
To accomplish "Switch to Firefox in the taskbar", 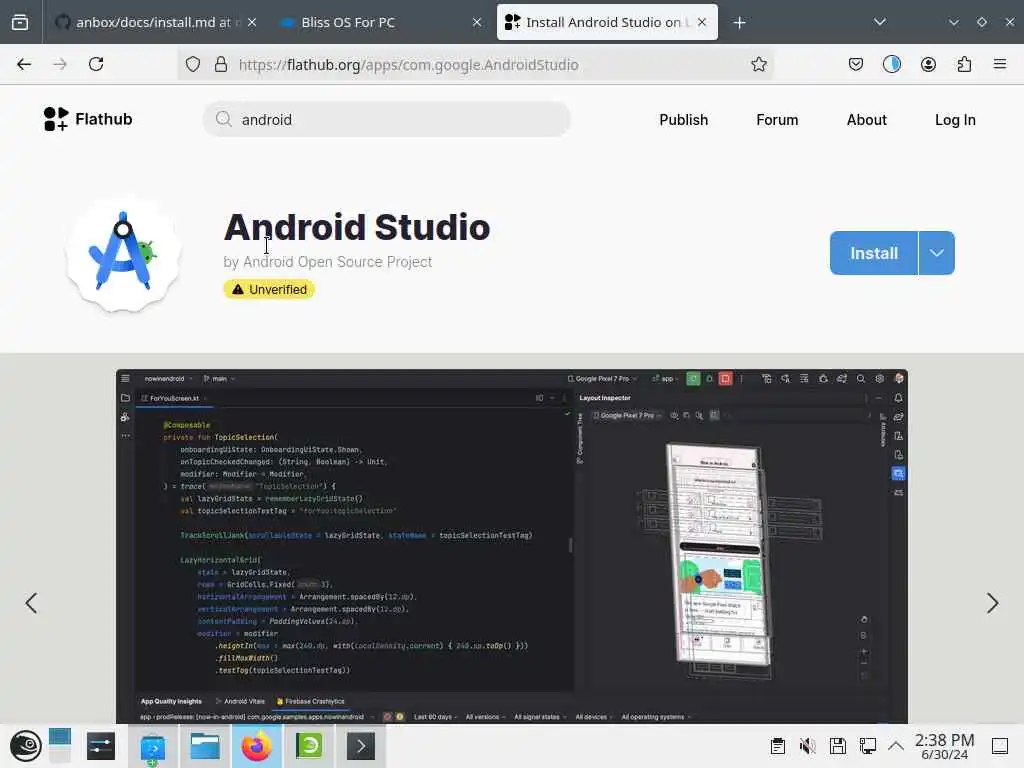I will (x=257, y=746).
